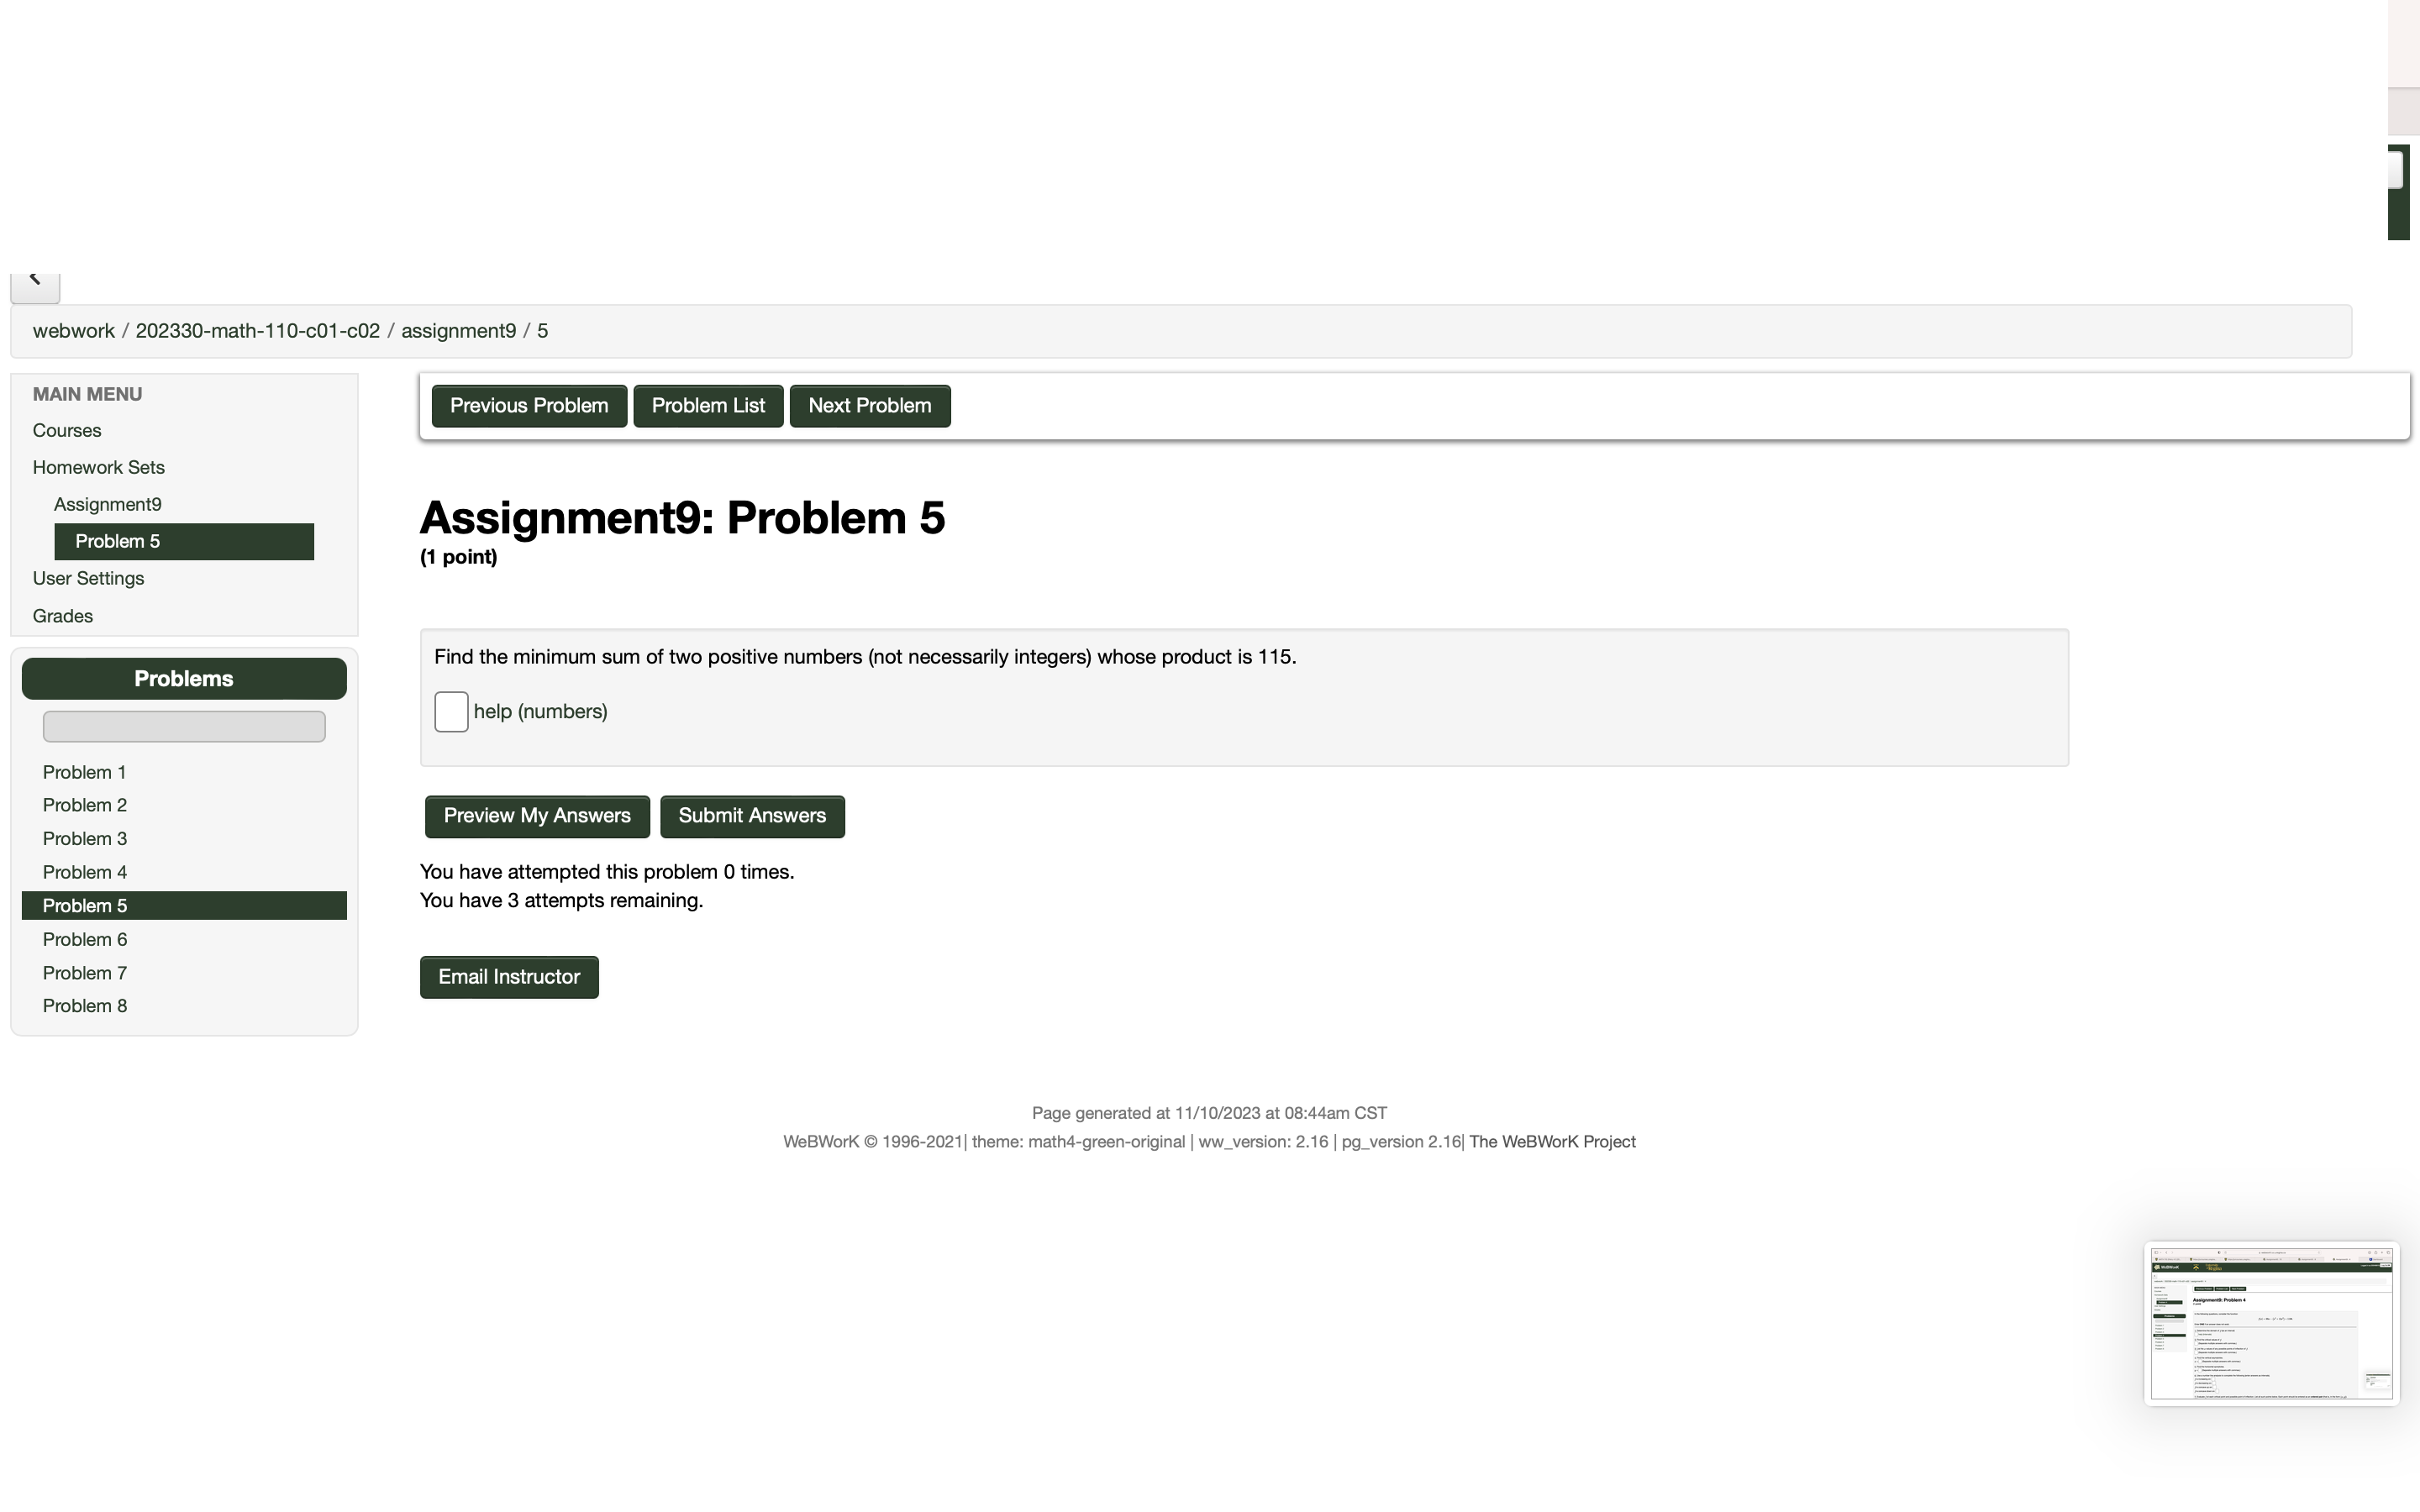Screen dimensions: 2420x1512
Task: Expand Assignment9 in the sidebar
Action: (108, 503)
